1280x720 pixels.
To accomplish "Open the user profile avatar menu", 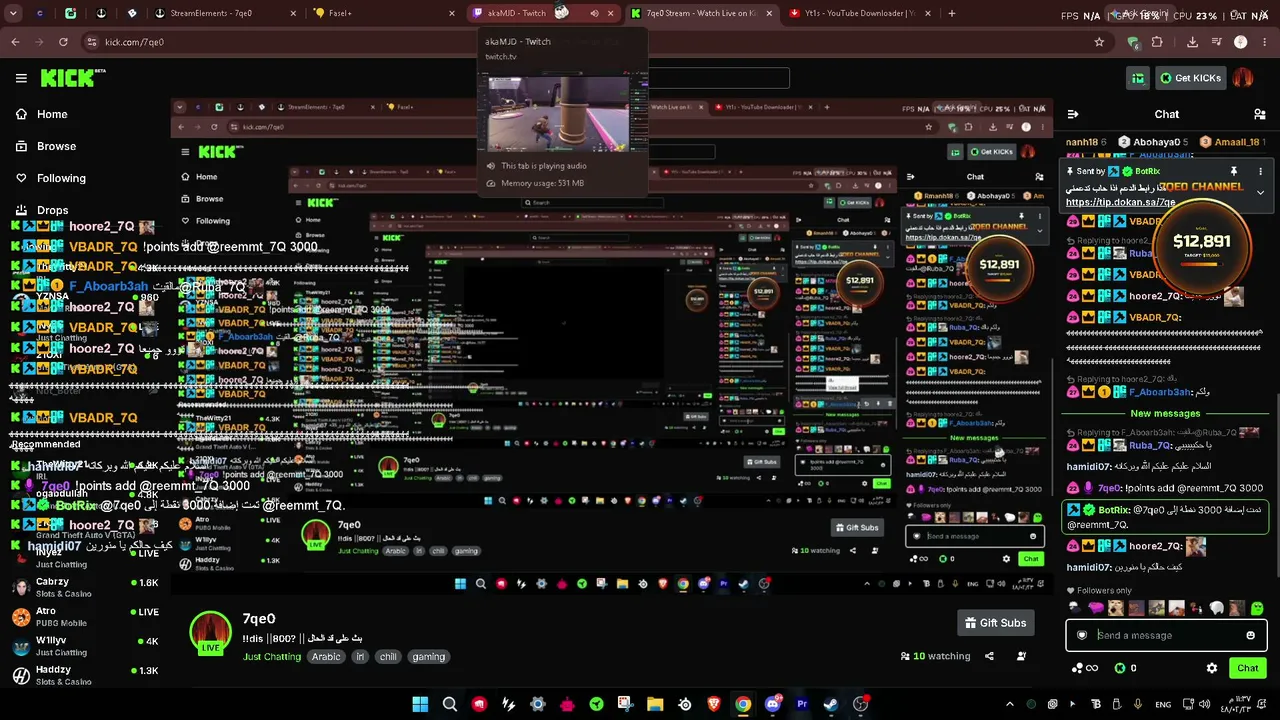I will pyautogui.click(x=1243, y=78).
